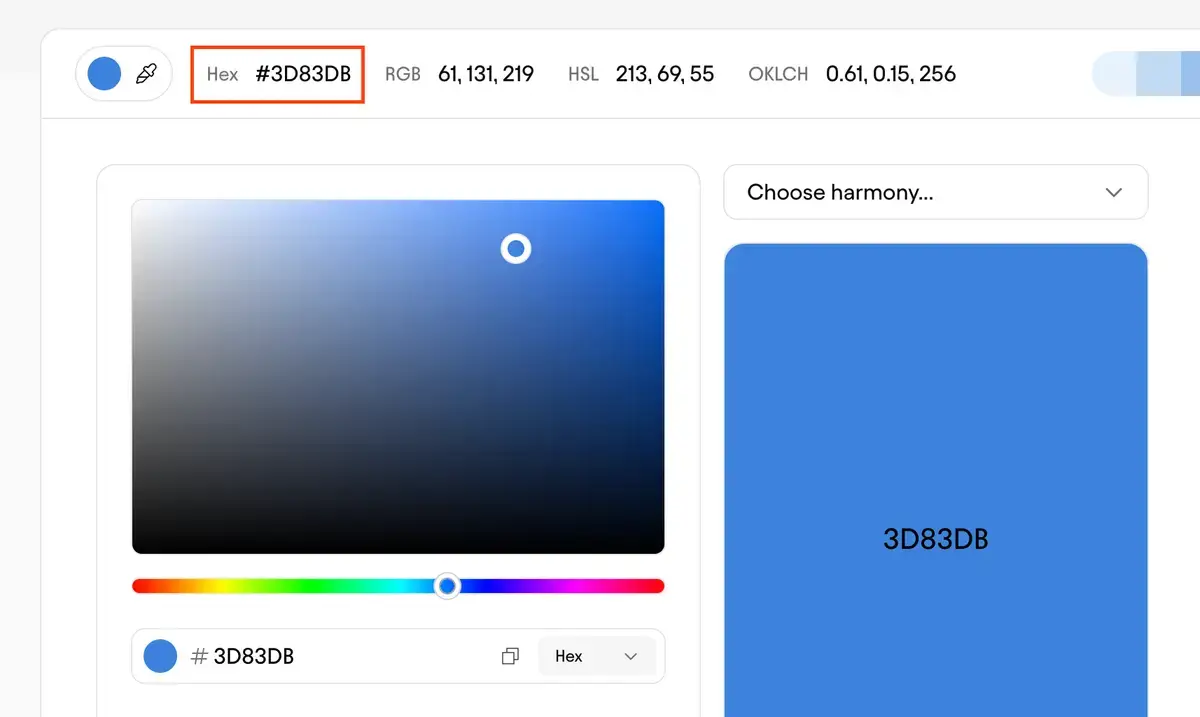Image resolution: width=1200 pixels, height=717 pixels.
Task: Open the Choose harmony dropdown
Action: [935, 192]
